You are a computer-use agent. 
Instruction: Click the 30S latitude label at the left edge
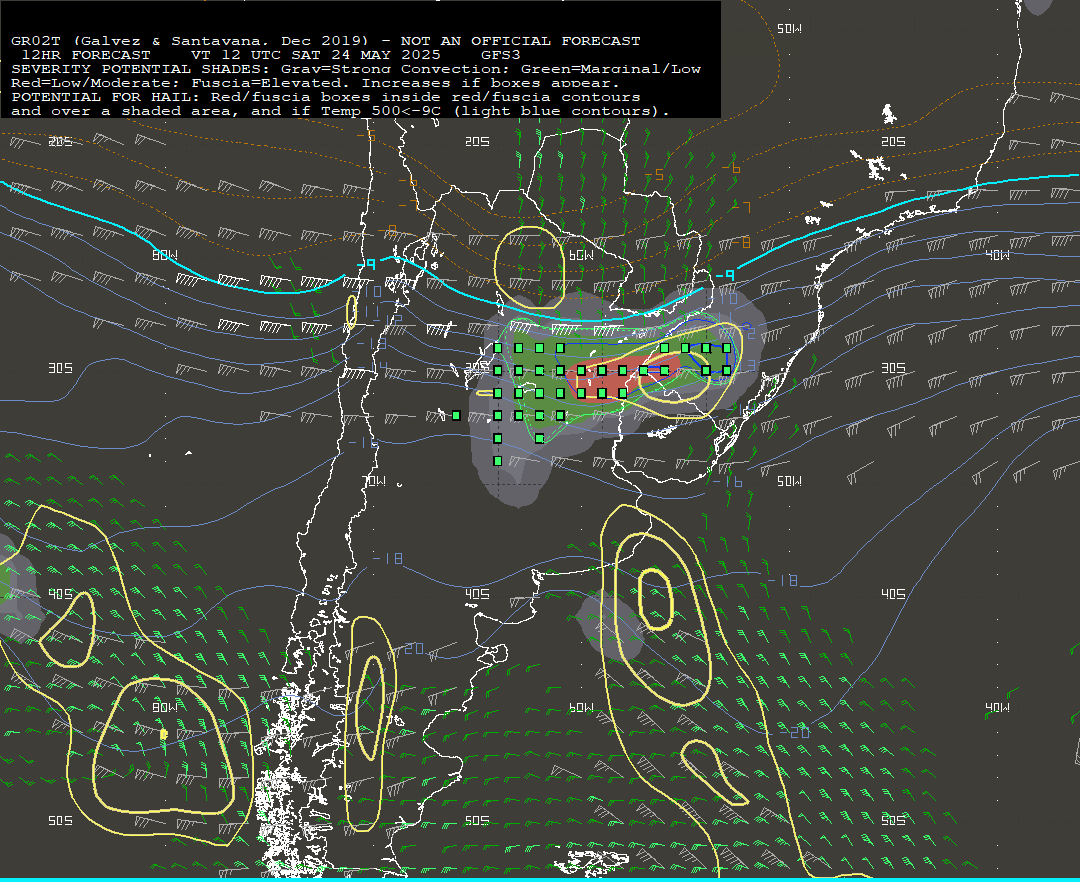[61, 368]
